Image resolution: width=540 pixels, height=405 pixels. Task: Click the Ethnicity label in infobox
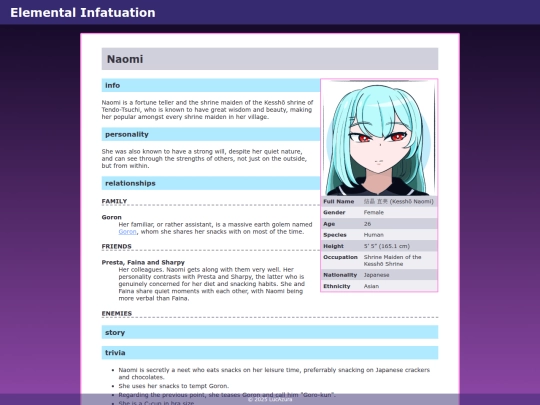click(x=336, y=286)
